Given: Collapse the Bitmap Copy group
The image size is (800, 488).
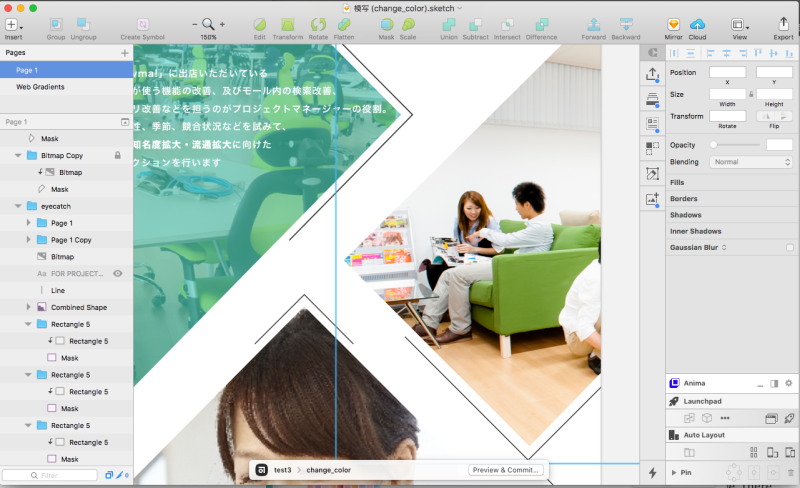Looking at the screenshot, I should pyautogui.click(x=18, y=155).
